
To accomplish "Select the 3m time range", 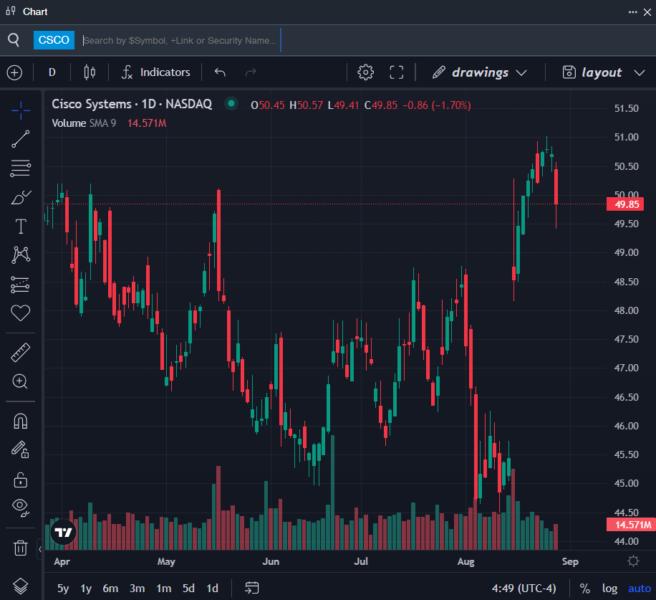I will click(137, 588).
